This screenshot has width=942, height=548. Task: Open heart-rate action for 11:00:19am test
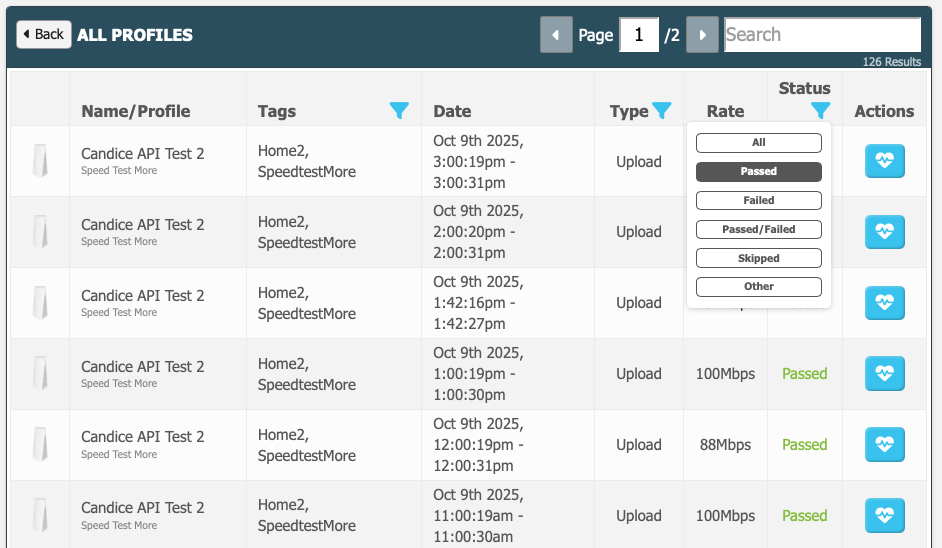(884, 516)
